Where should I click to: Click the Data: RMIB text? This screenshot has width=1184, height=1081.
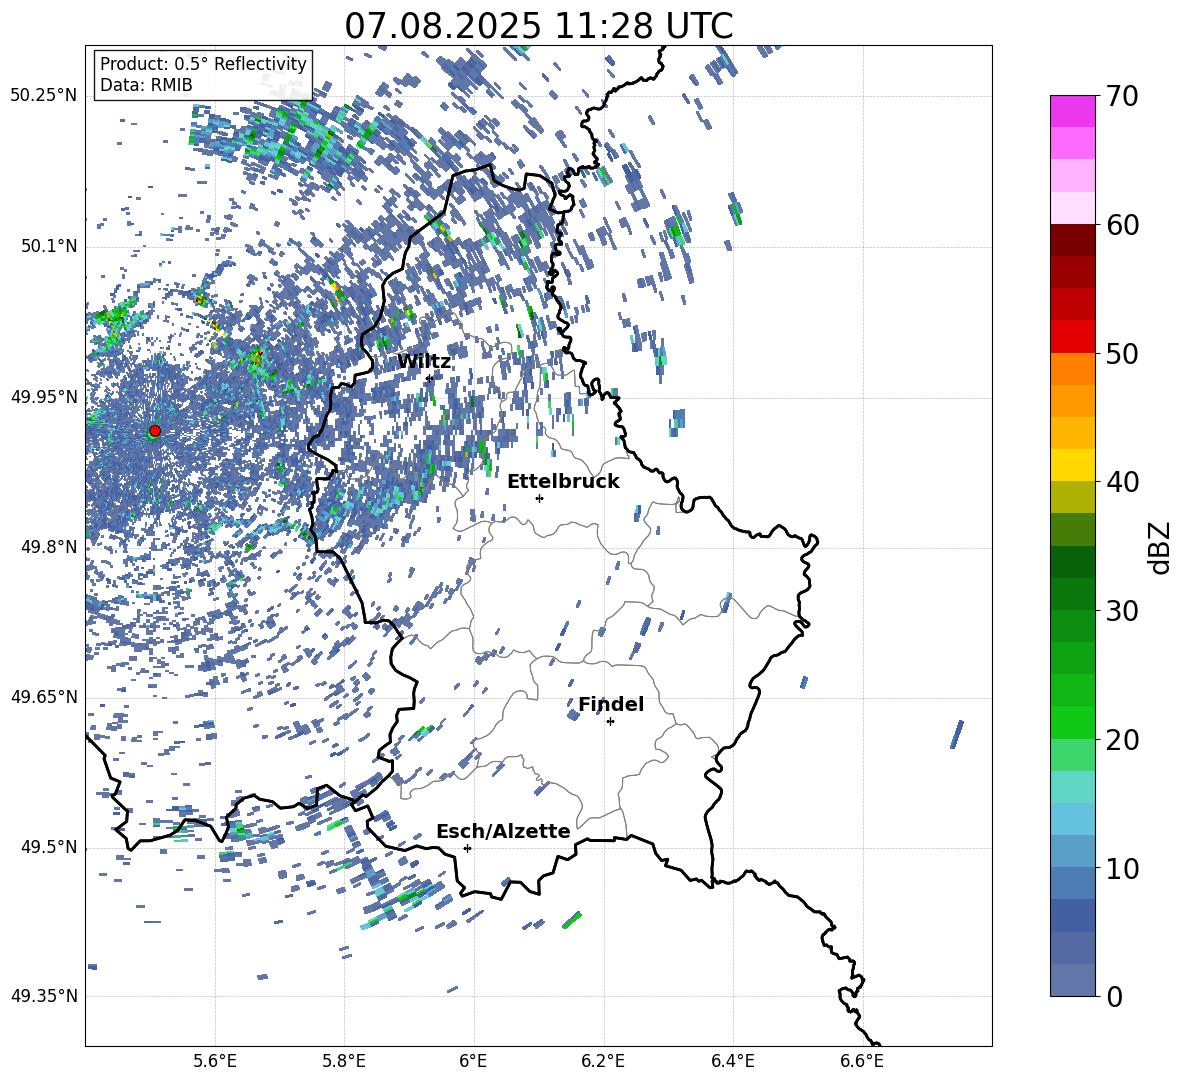click(x=146, y=85)
